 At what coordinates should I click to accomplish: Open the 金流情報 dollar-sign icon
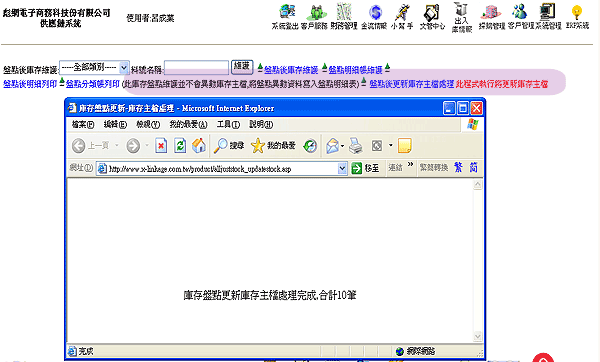click(375, 12)
